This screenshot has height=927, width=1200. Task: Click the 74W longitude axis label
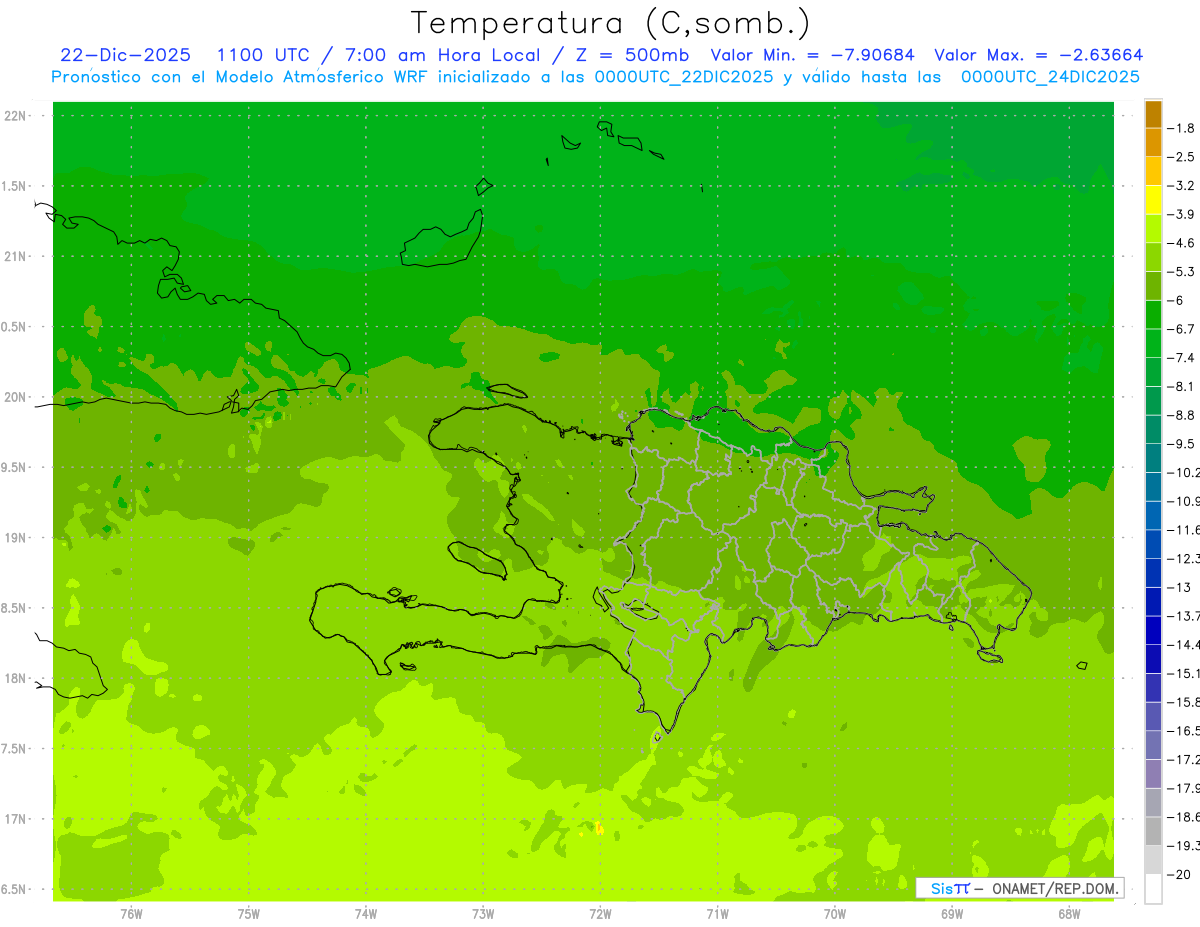coord(366,913)
